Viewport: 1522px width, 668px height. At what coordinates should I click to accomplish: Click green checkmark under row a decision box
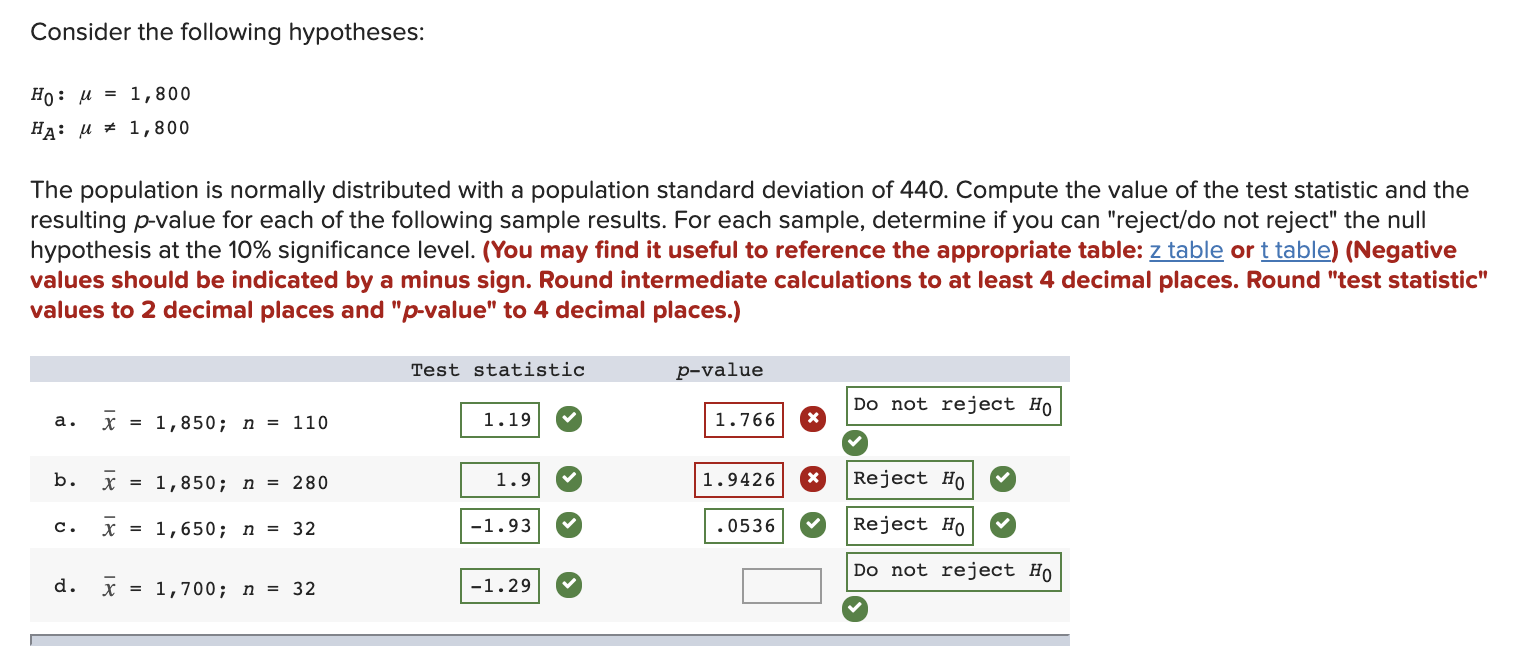tap(855, 443)
